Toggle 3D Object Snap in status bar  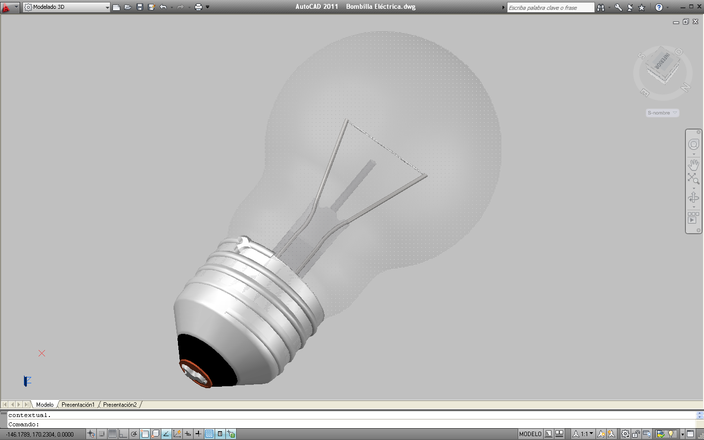(156, 434)
